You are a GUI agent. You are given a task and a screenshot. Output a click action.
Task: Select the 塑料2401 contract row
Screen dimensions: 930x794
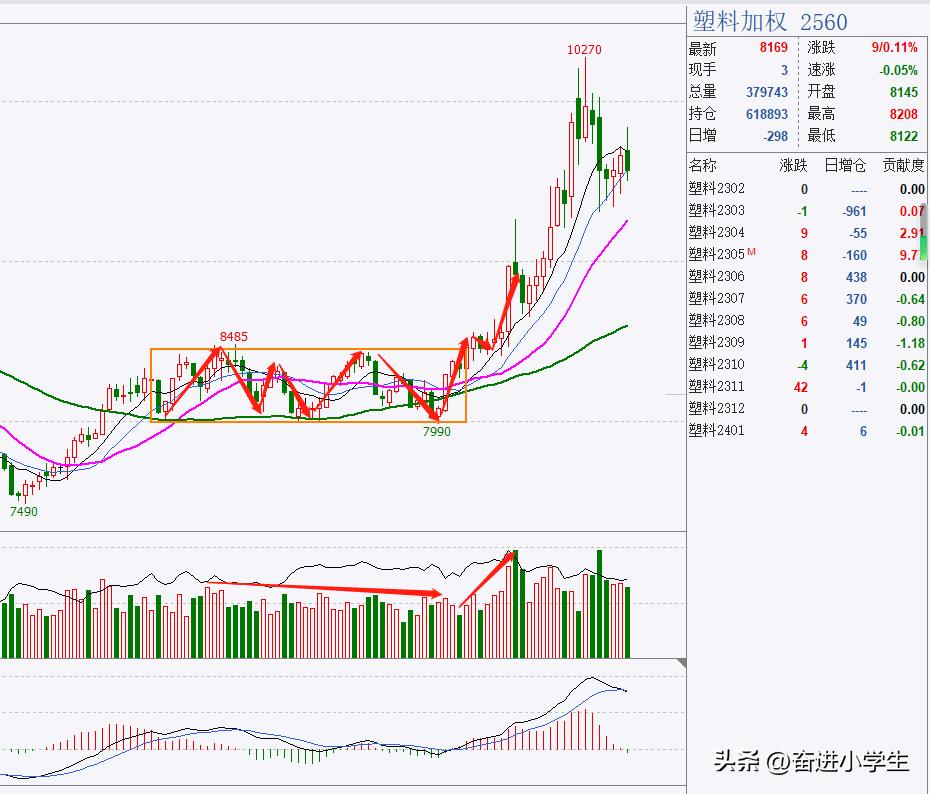(x=807, y=431)
